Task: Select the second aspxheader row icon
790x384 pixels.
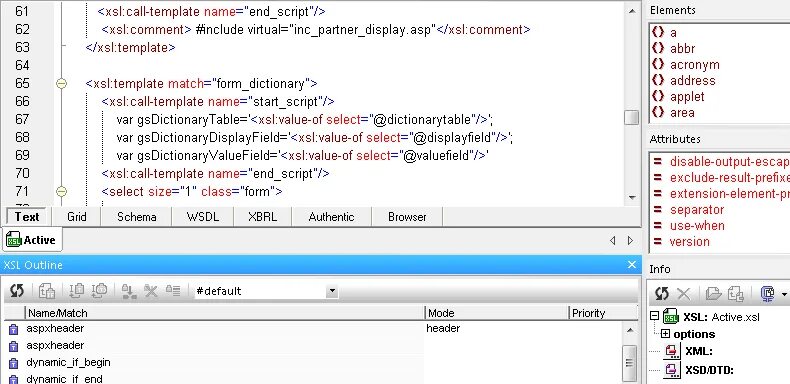Action: [x=14, y=346]
